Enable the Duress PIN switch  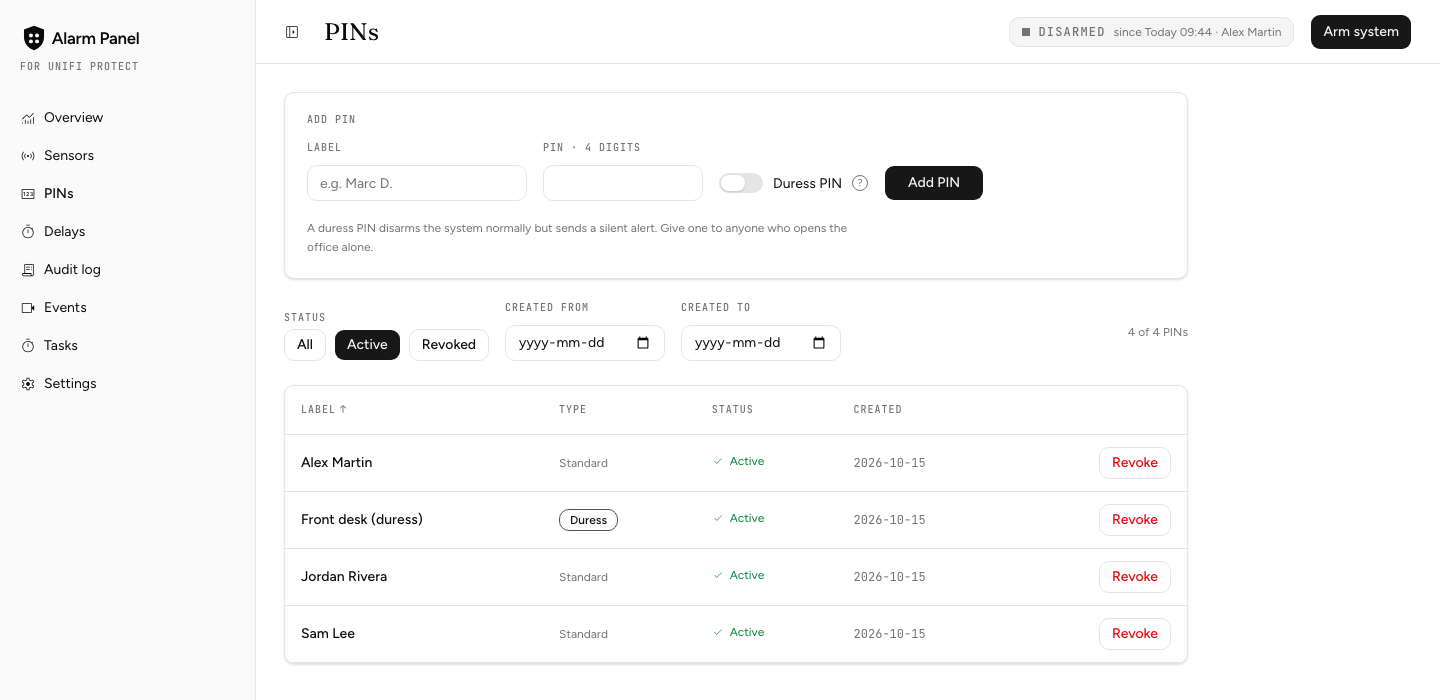(741, 183)
